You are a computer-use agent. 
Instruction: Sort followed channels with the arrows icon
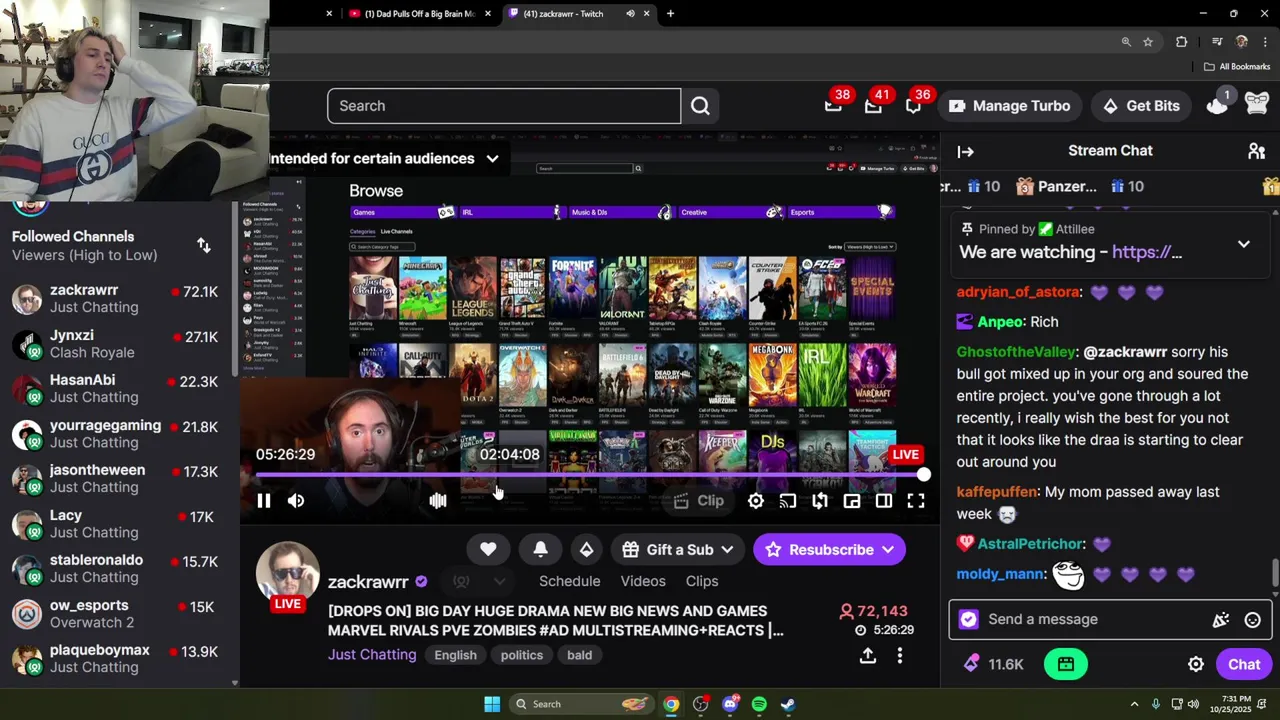204,245
